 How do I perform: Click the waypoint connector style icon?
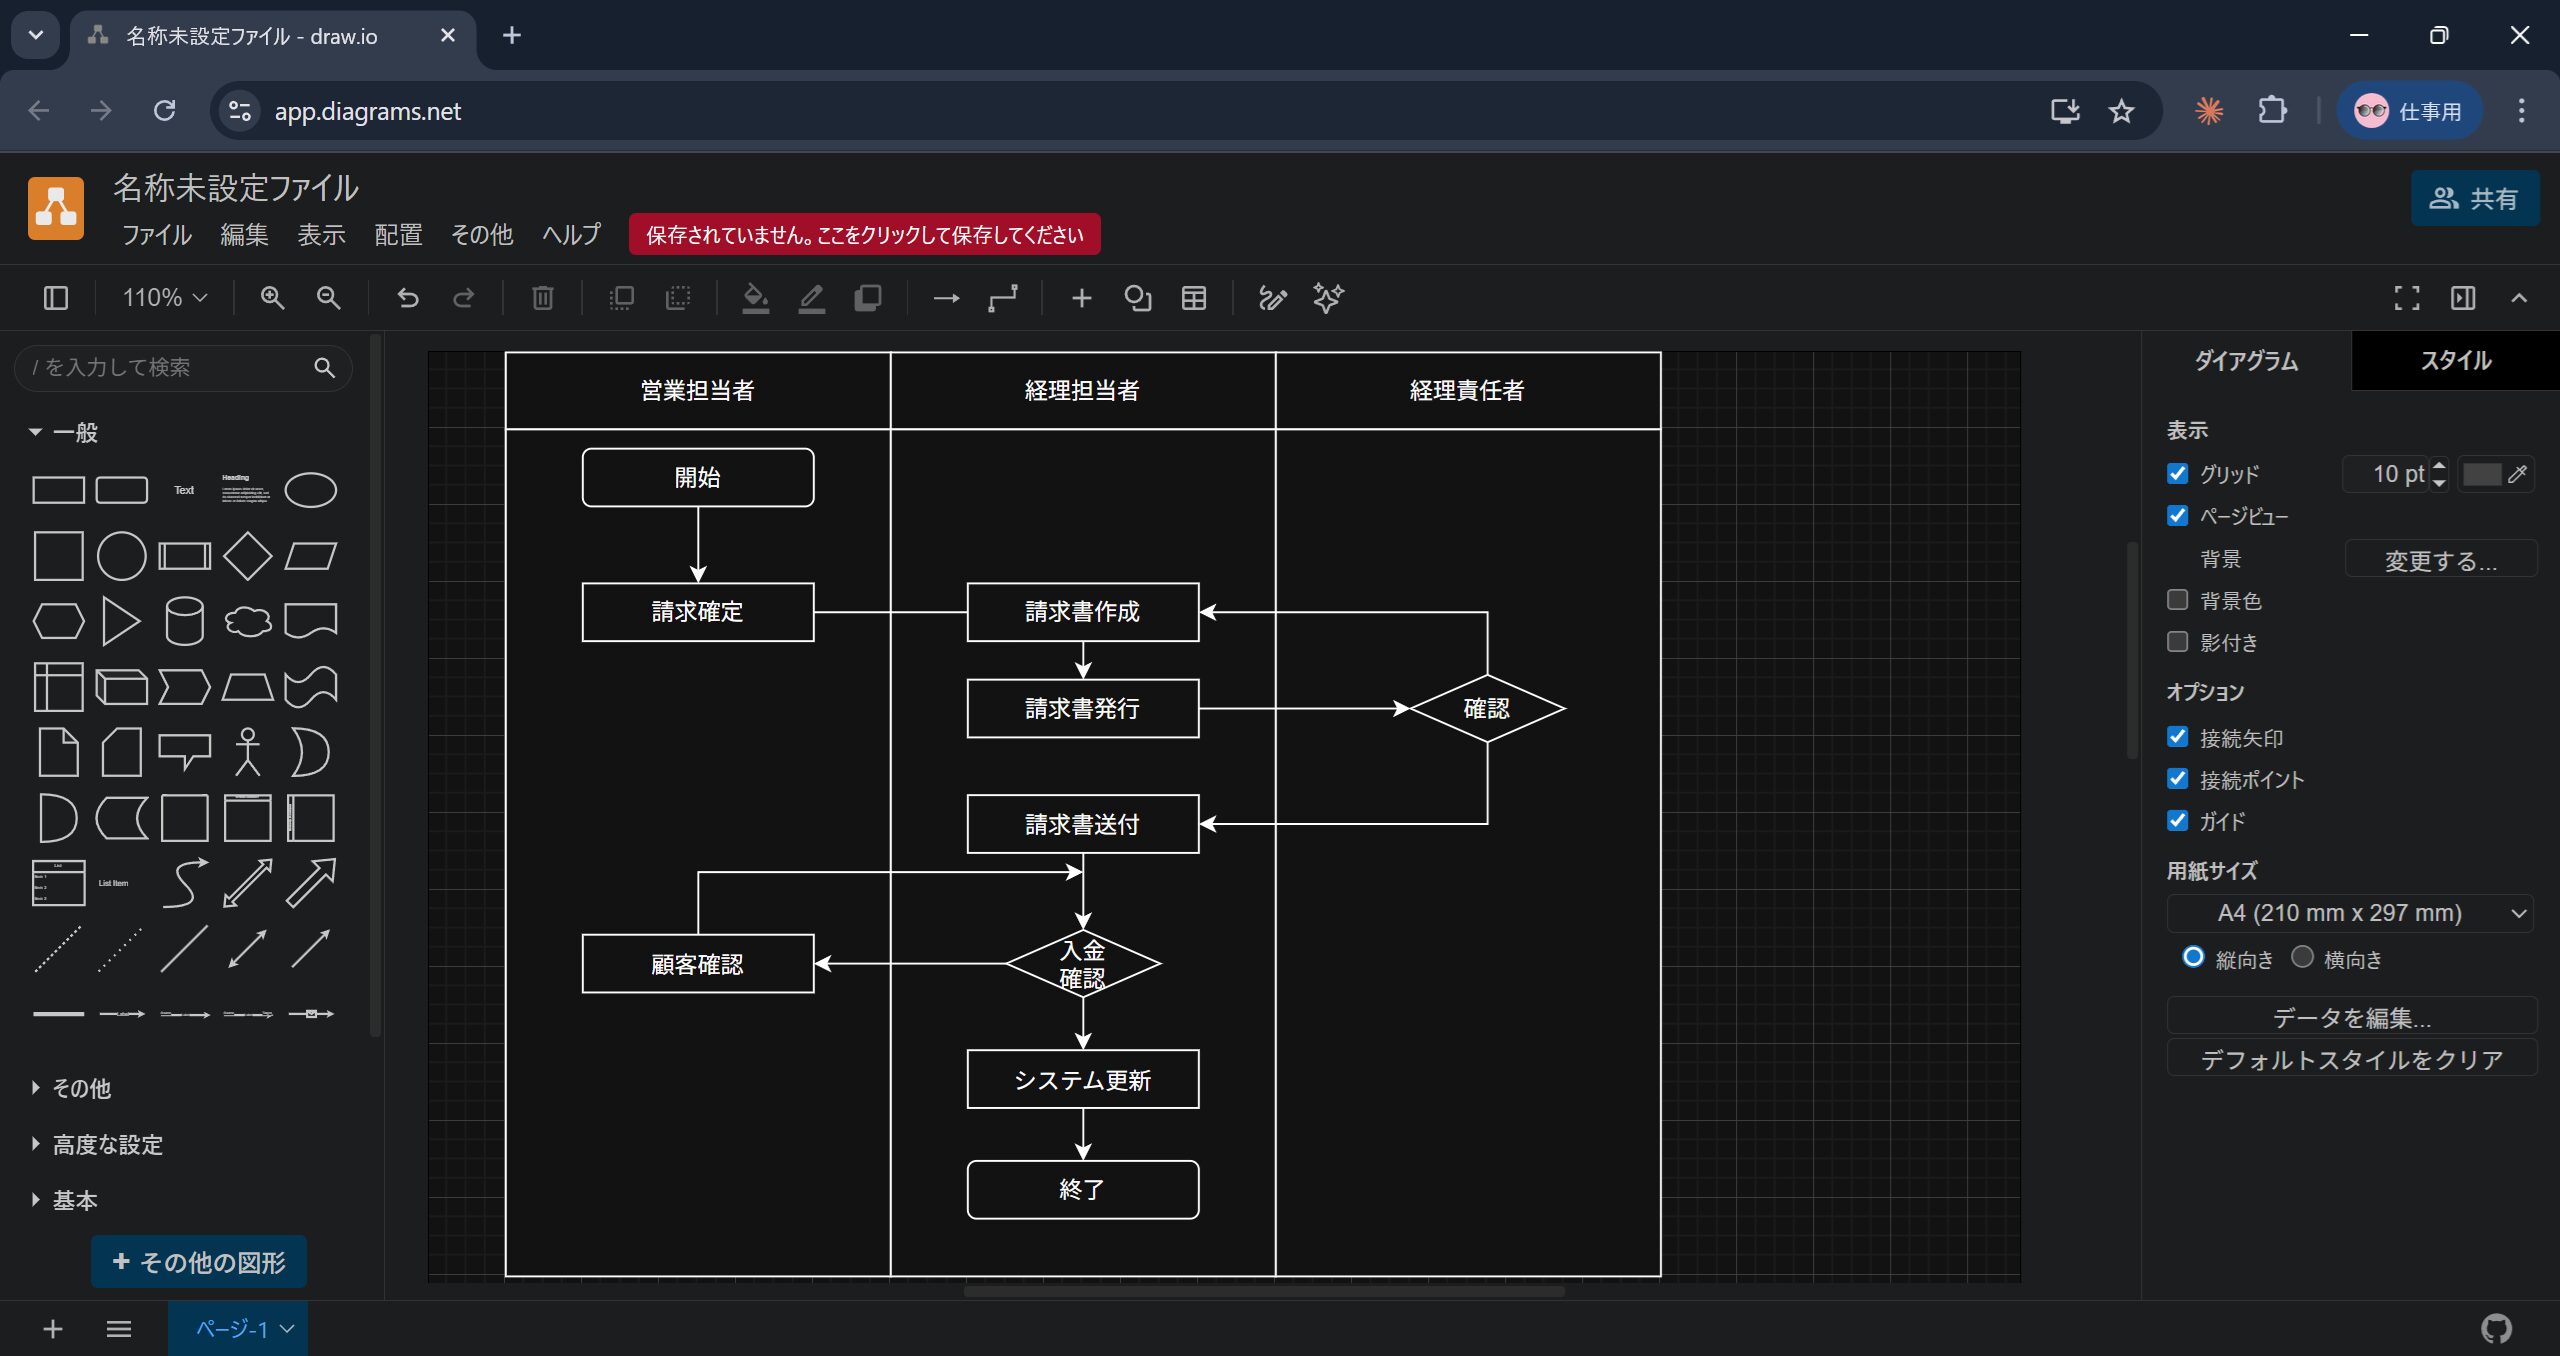(x=1003, y=298)
